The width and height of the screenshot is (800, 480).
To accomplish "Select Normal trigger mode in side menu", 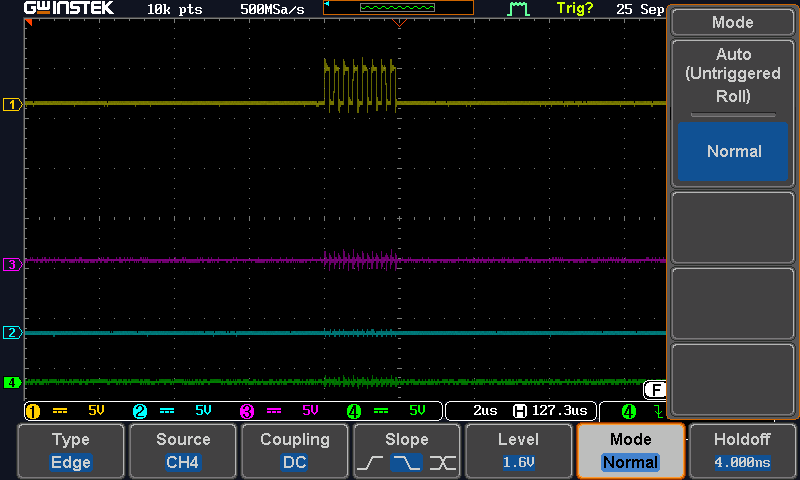I will coord(733,151).
